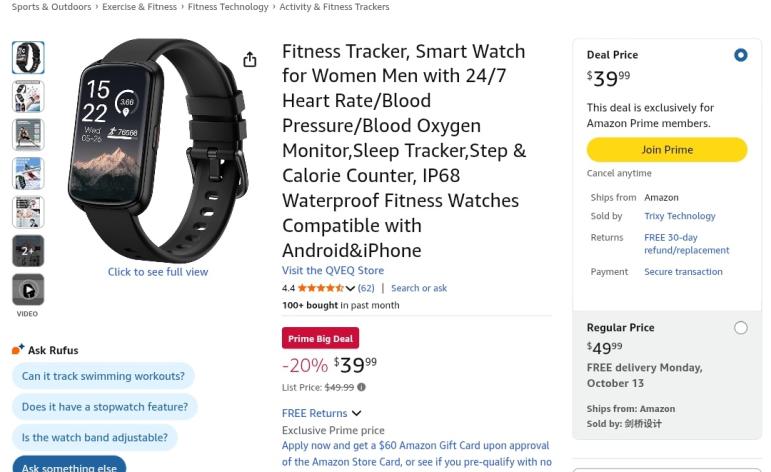Open Trixy Technology seller link

point(680,216)
